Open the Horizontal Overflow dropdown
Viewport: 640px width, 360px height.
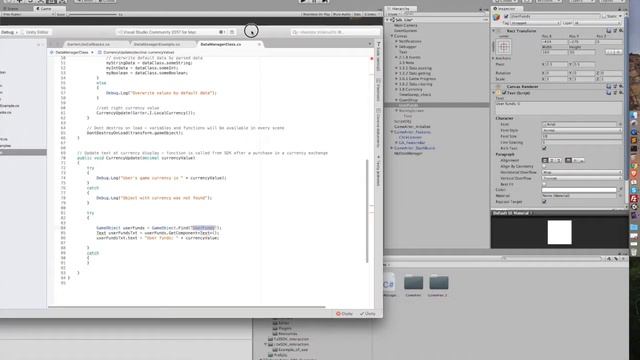click(x=582, y=172)
